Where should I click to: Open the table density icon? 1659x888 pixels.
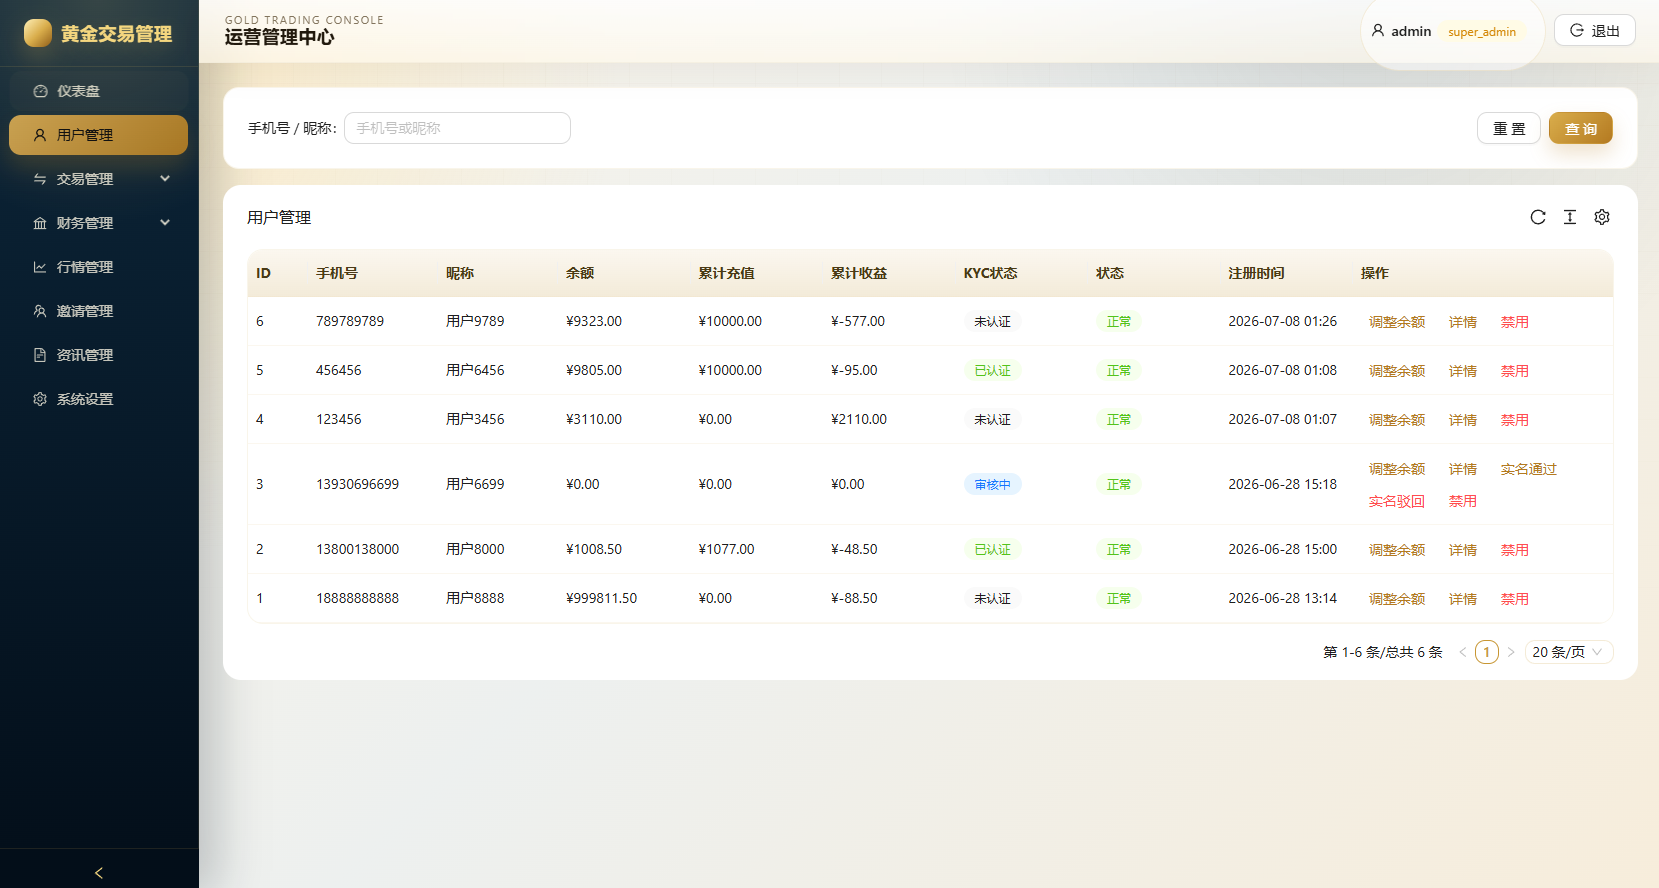pyautogui.click(x=1570, y=217)
